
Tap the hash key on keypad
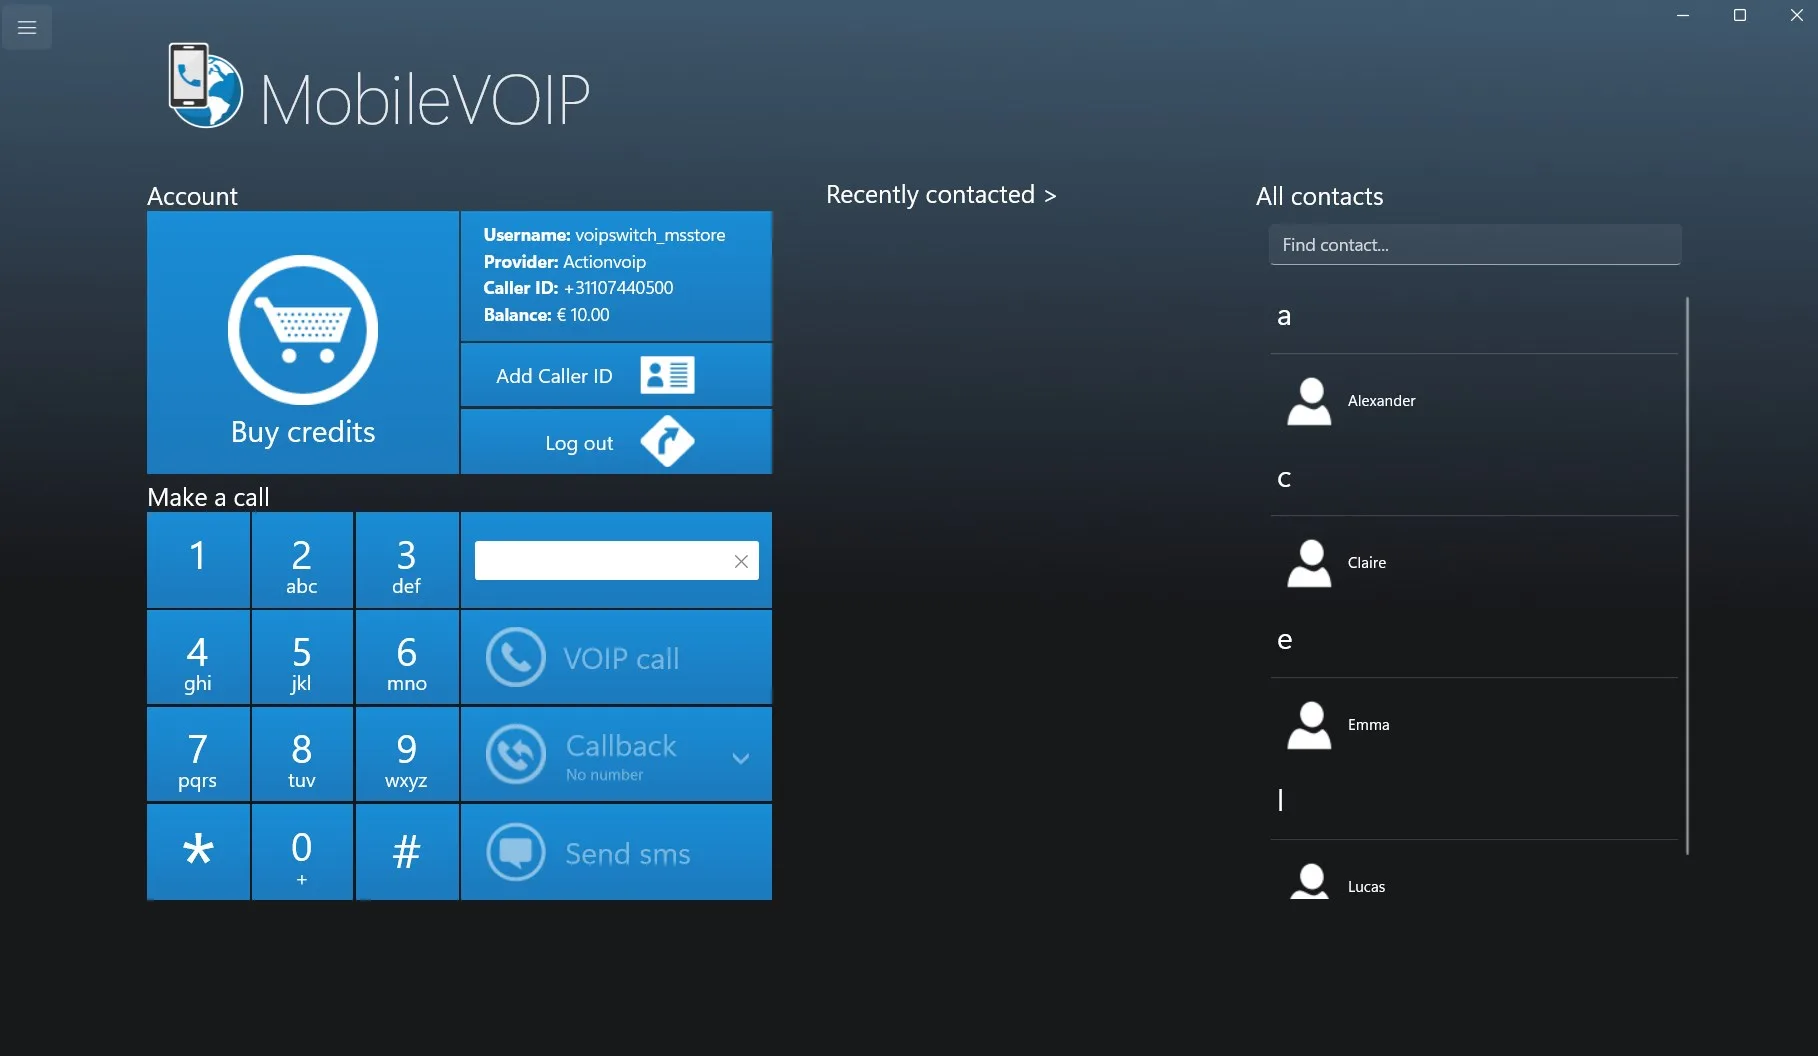(407, 852)
